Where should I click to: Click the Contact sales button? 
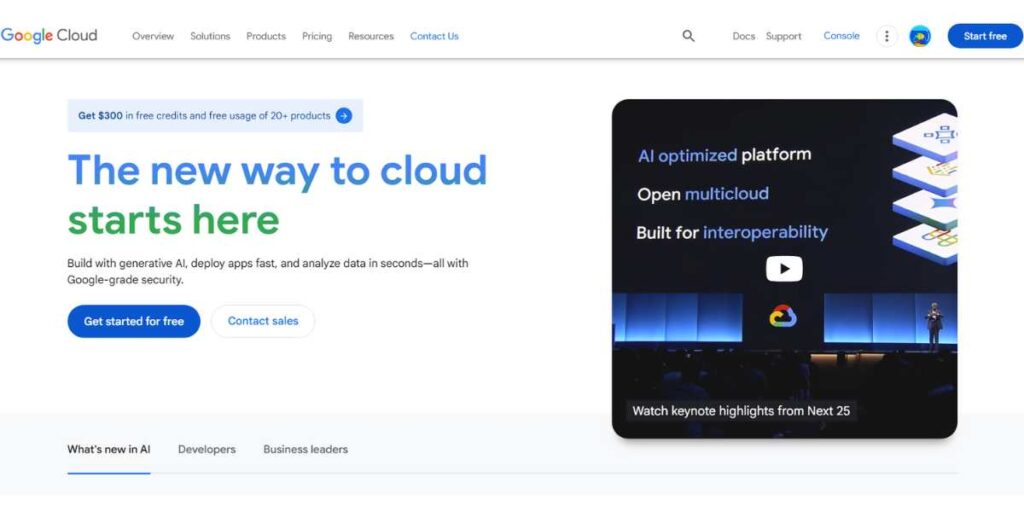(x=263, y=321)
